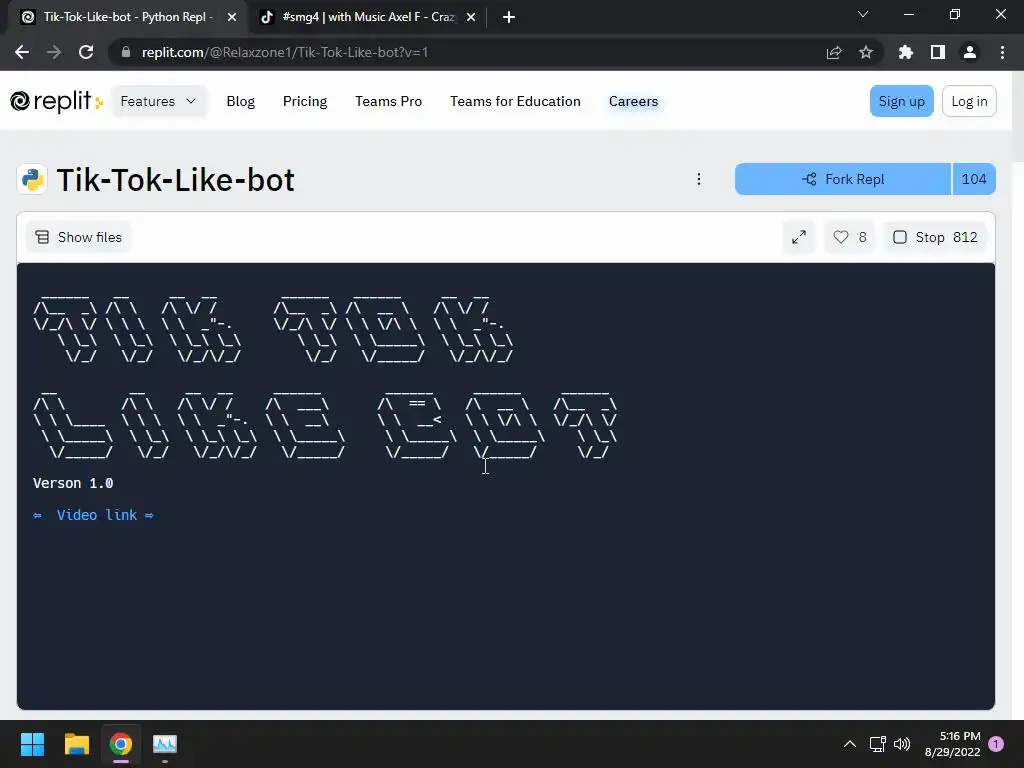Open the Chrome profile icon
Viewport: 1024px width, 768px height.
[x=970, y=52]
